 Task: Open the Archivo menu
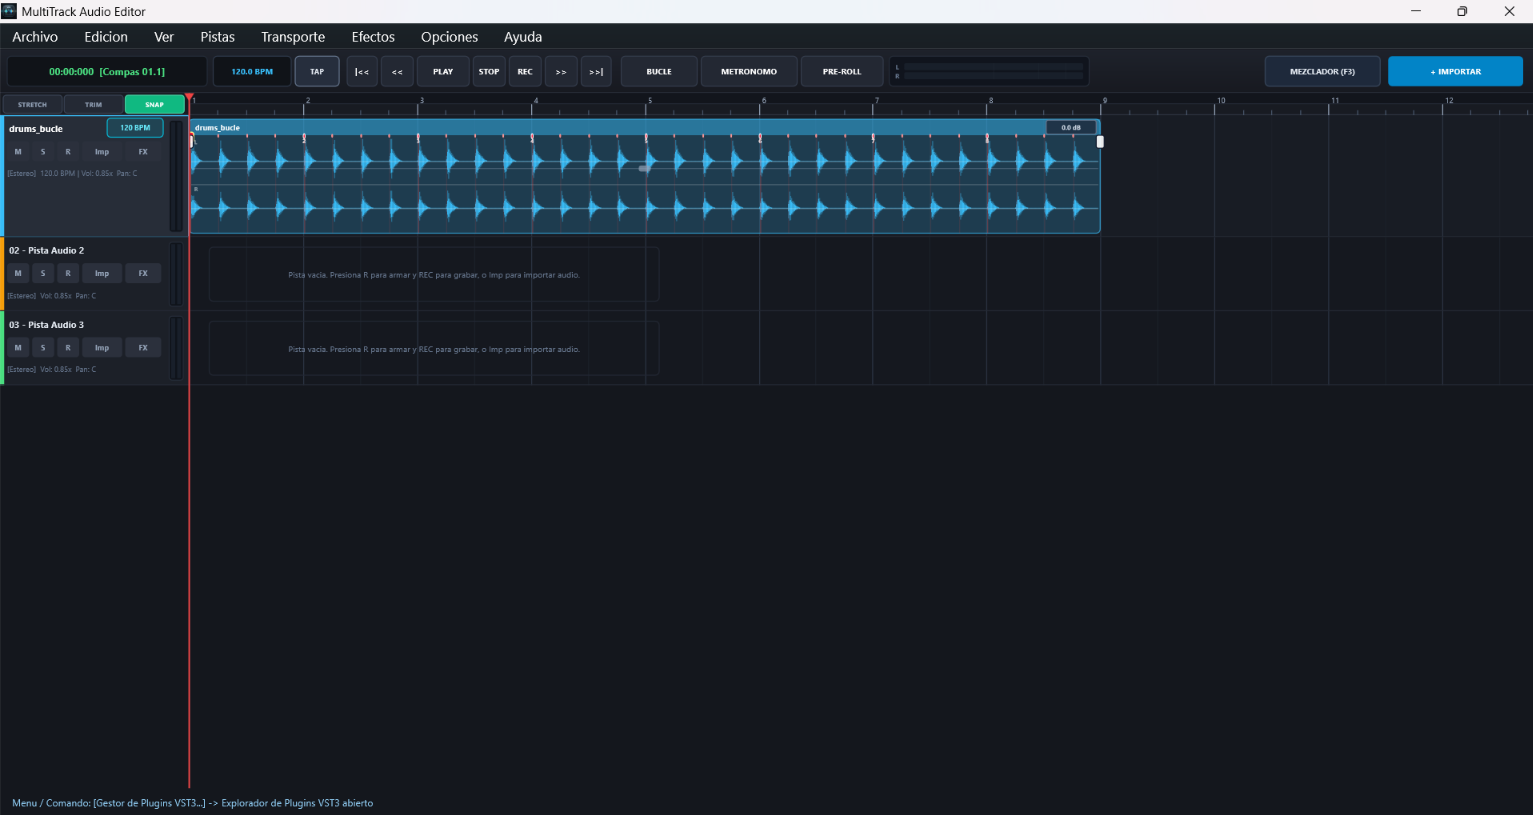pos(35,37)
